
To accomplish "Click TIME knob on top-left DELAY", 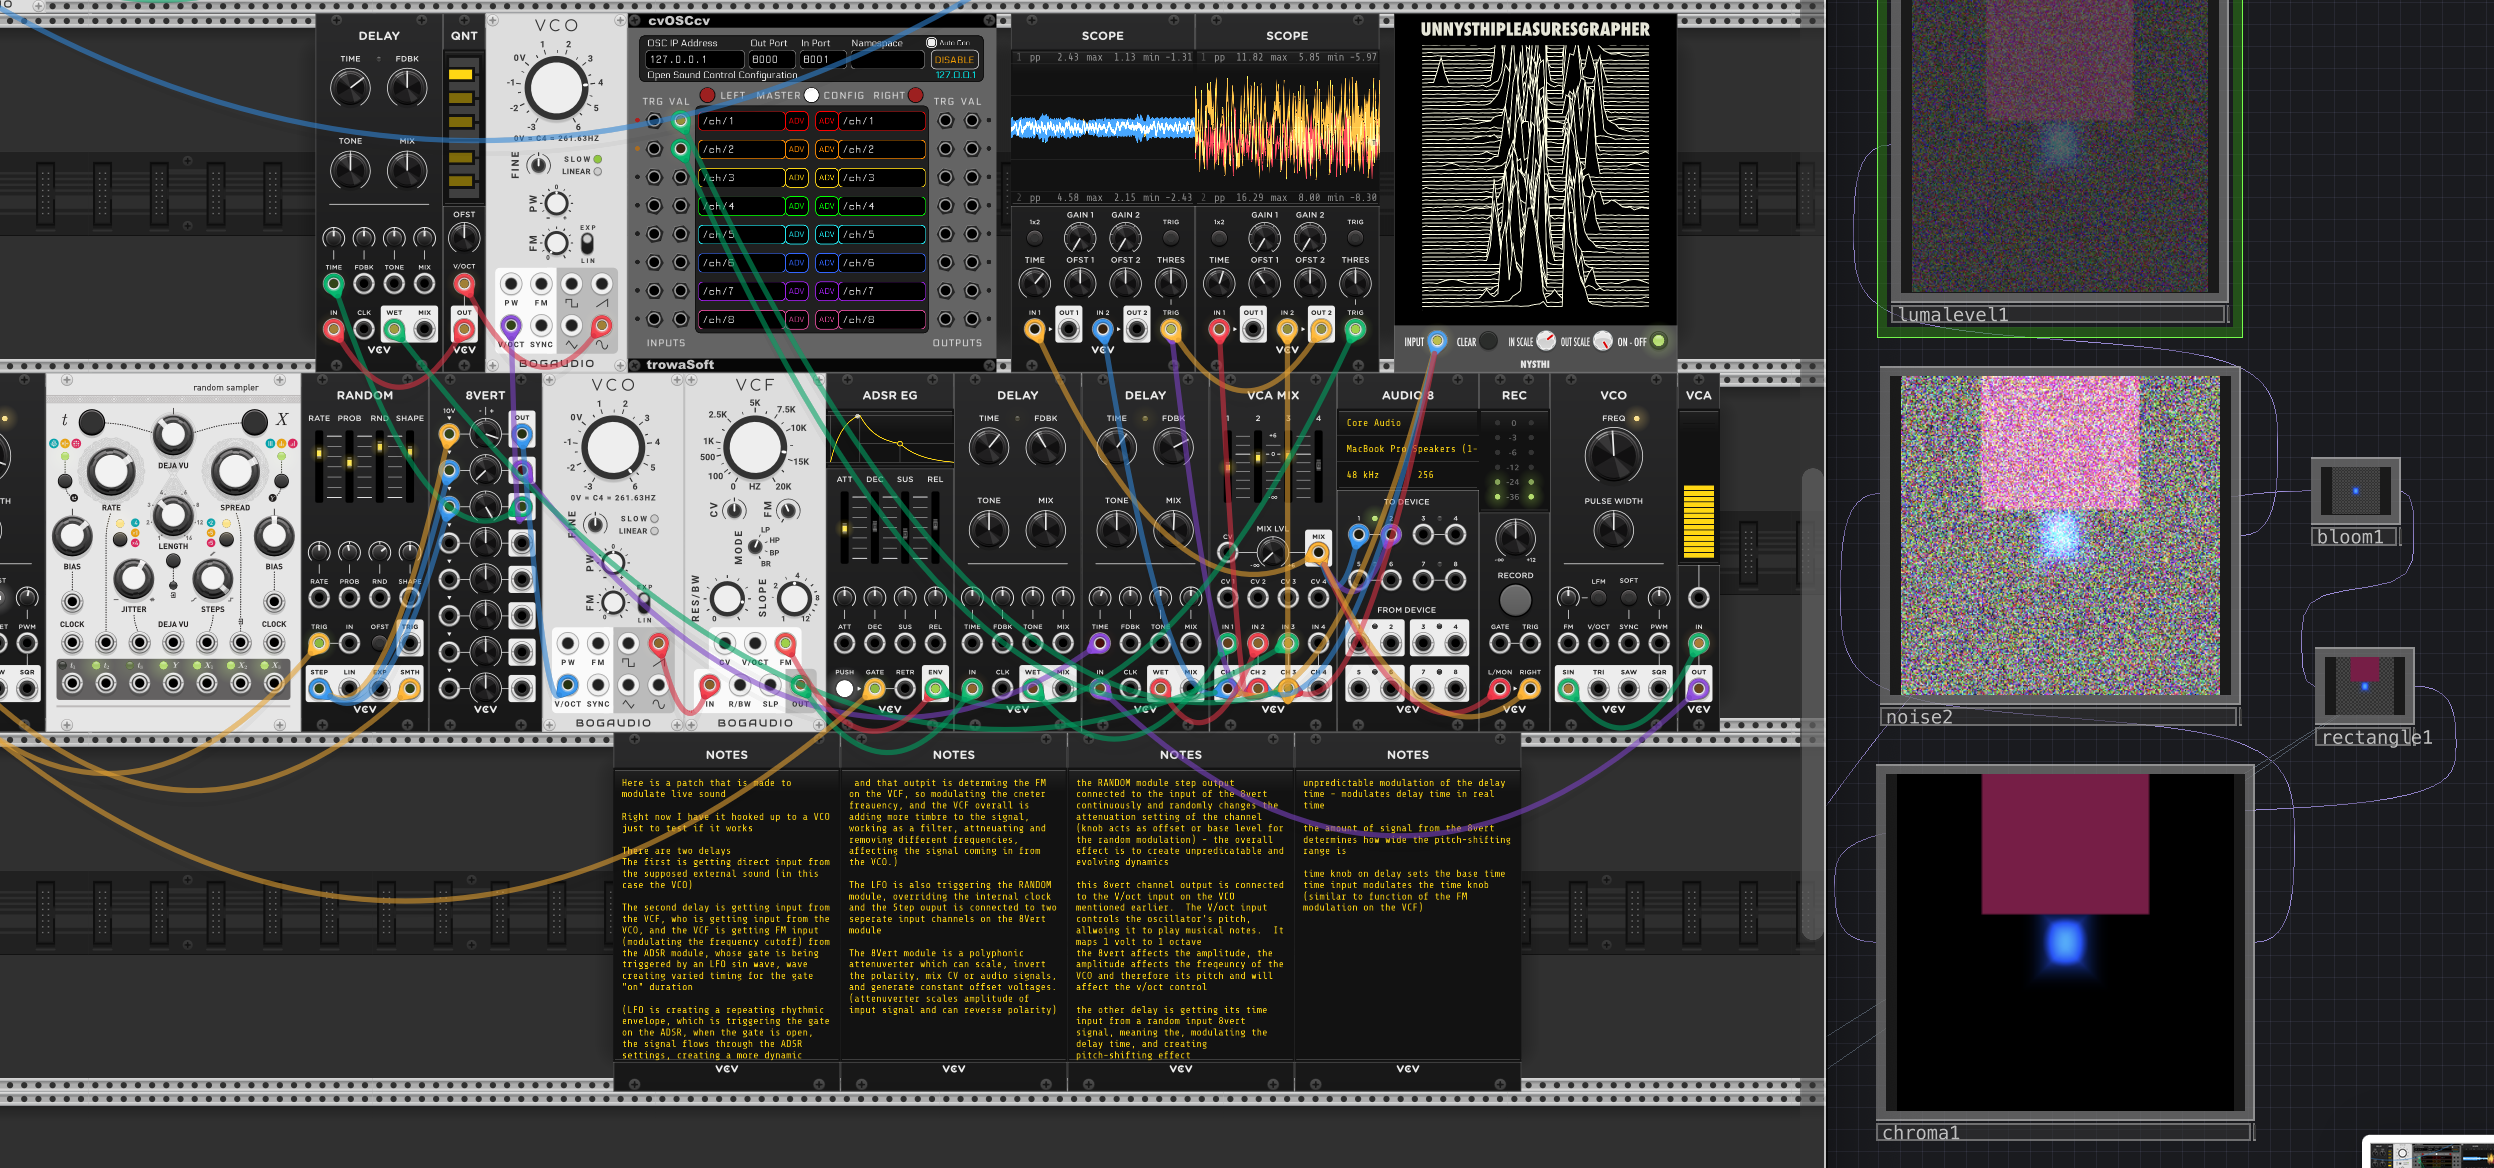I will tap(350, 88).
